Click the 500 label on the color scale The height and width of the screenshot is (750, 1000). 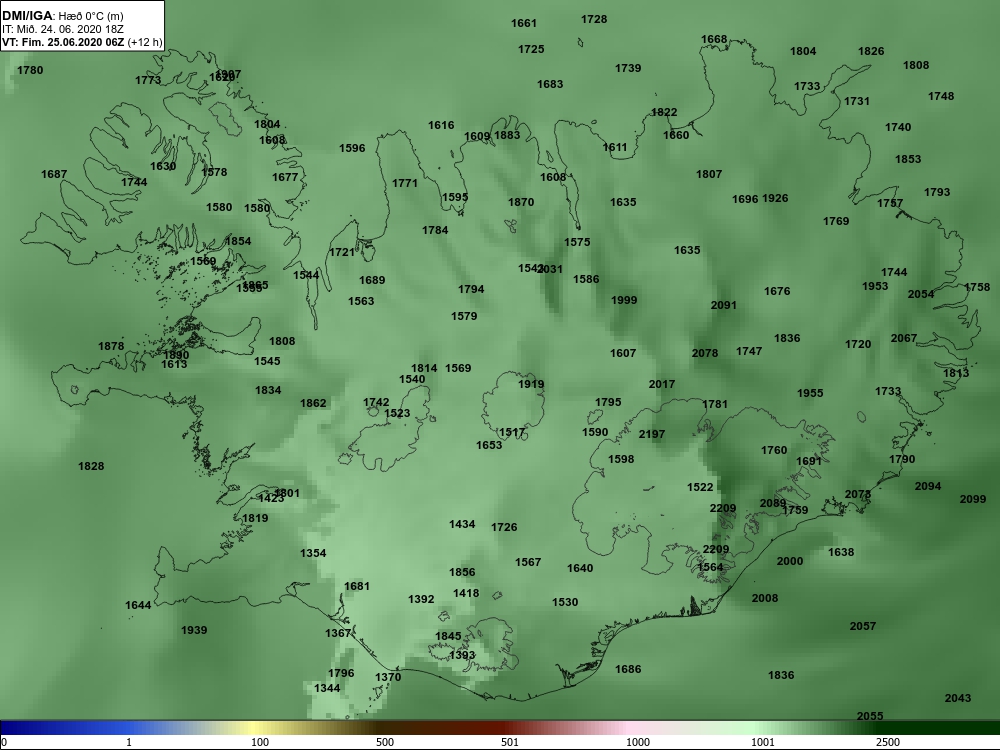385,742
